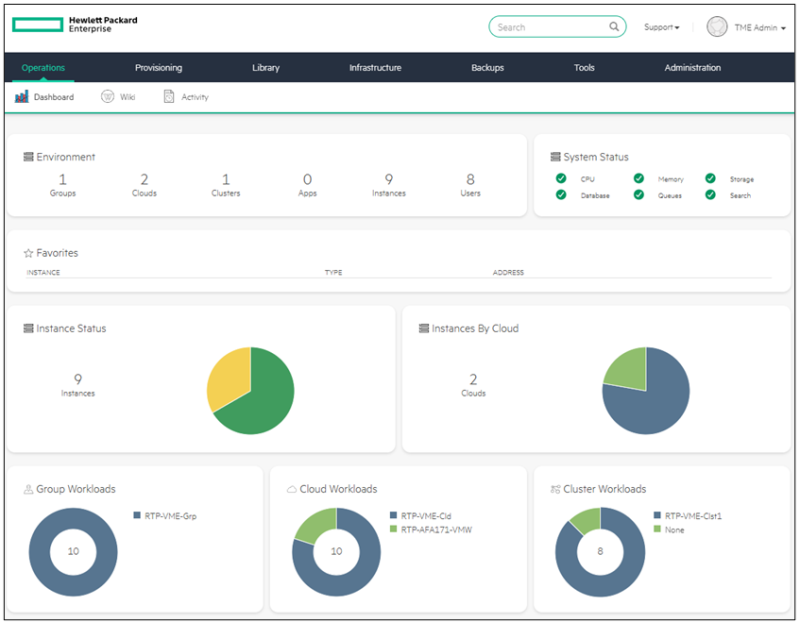
Task: Click the Cloud Workloads cloud icon
Action: point(292,489)
